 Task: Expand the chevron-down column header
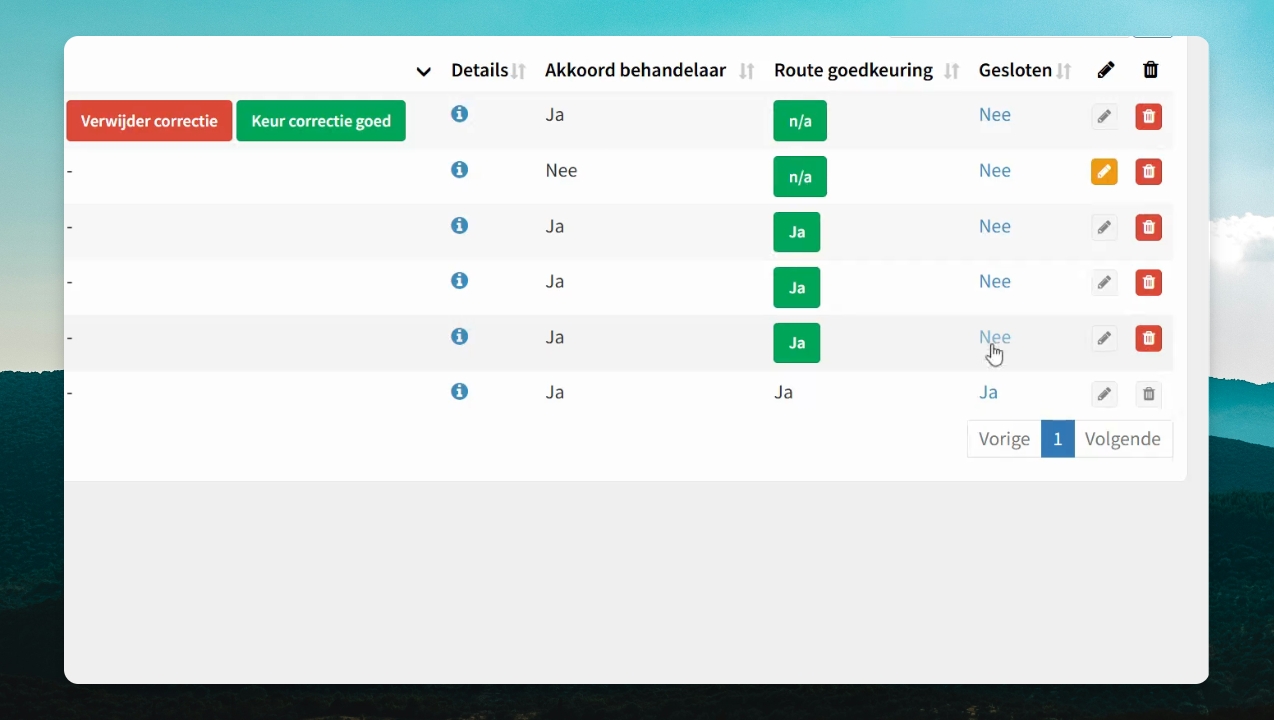(x=424, y=71)
